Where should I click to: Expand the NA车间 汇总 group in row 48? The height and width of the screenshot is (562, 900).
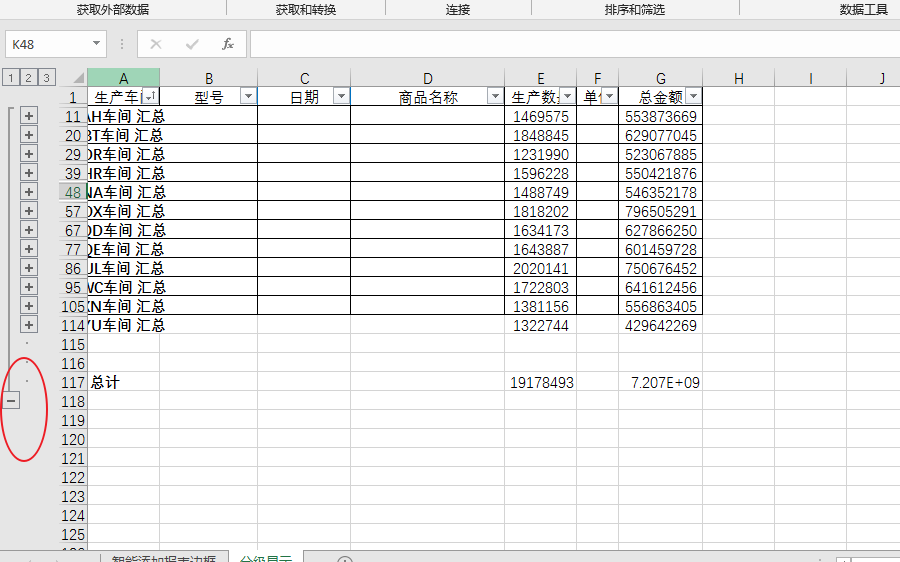(29, 192)
